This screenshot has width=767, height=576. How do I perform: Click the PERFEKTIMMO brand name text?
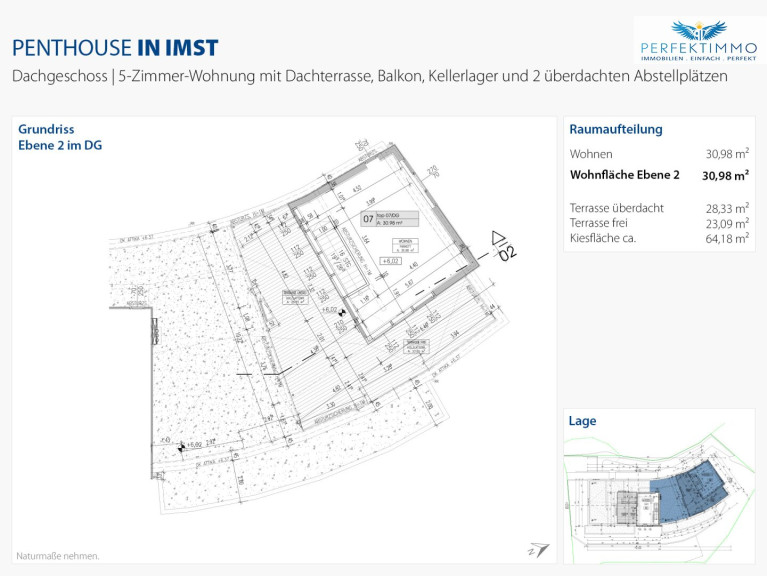coord(699,48)
